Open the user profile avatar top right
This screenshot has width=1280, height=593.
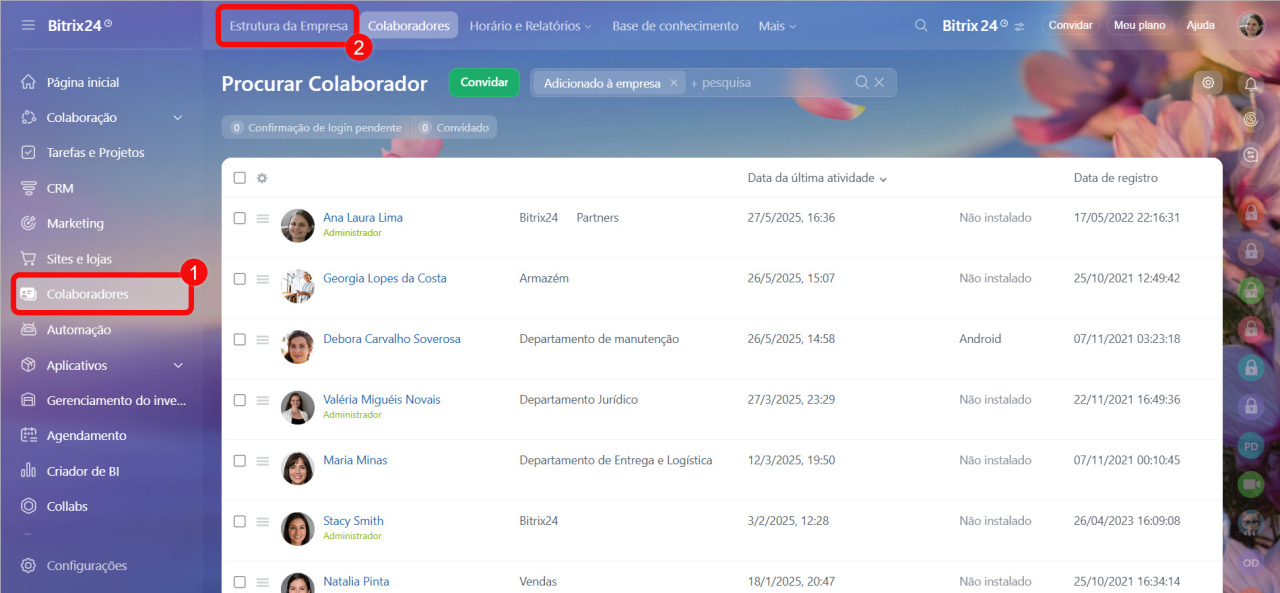(x=1251, y=26)
